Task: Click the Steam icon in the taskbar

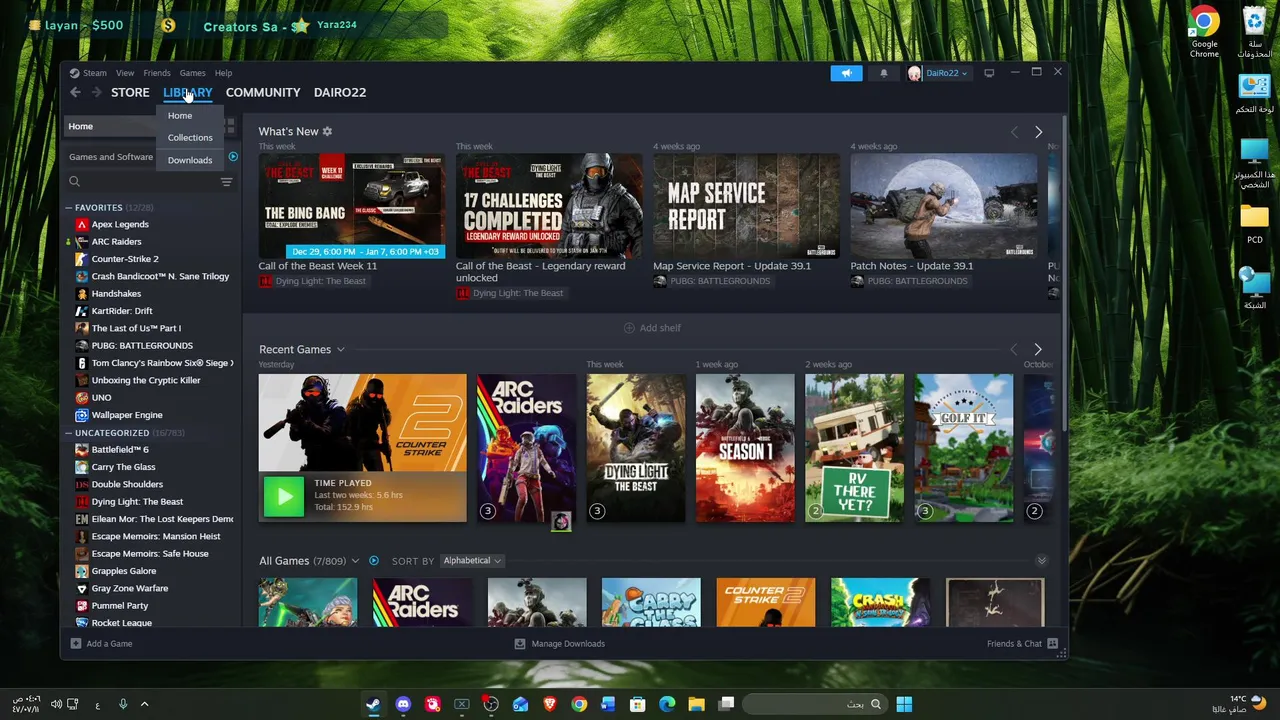Action: pyautogui.click(x=372, y=704)
